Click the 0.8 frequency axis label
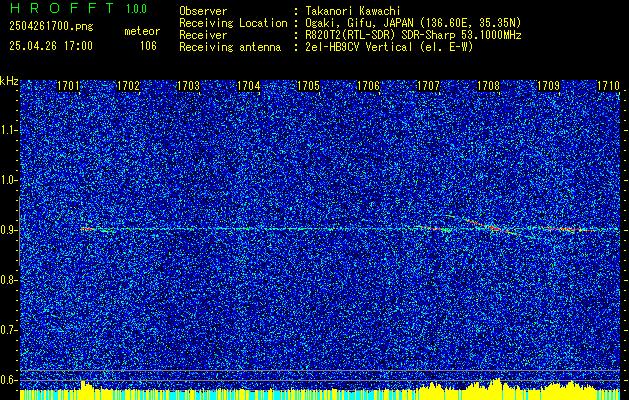The image size is (629, 400). tap(8, 280)
